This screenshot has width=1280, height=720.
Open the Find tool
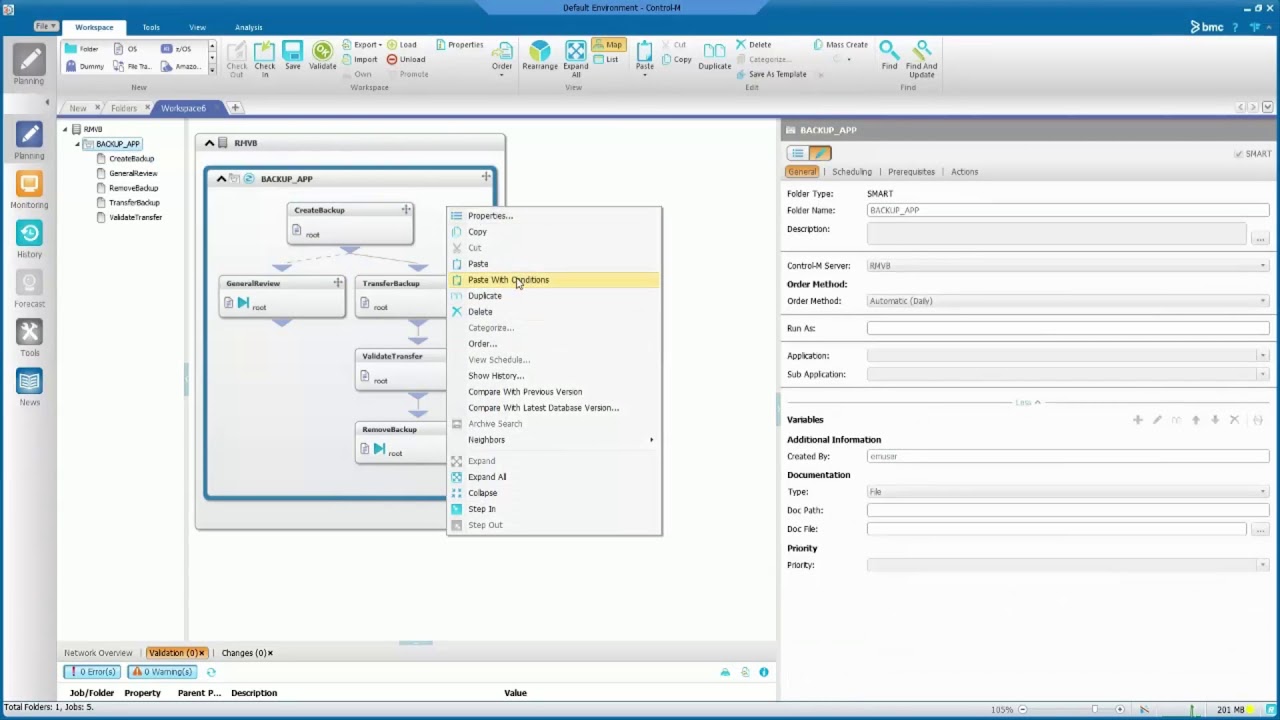point(889,56)
